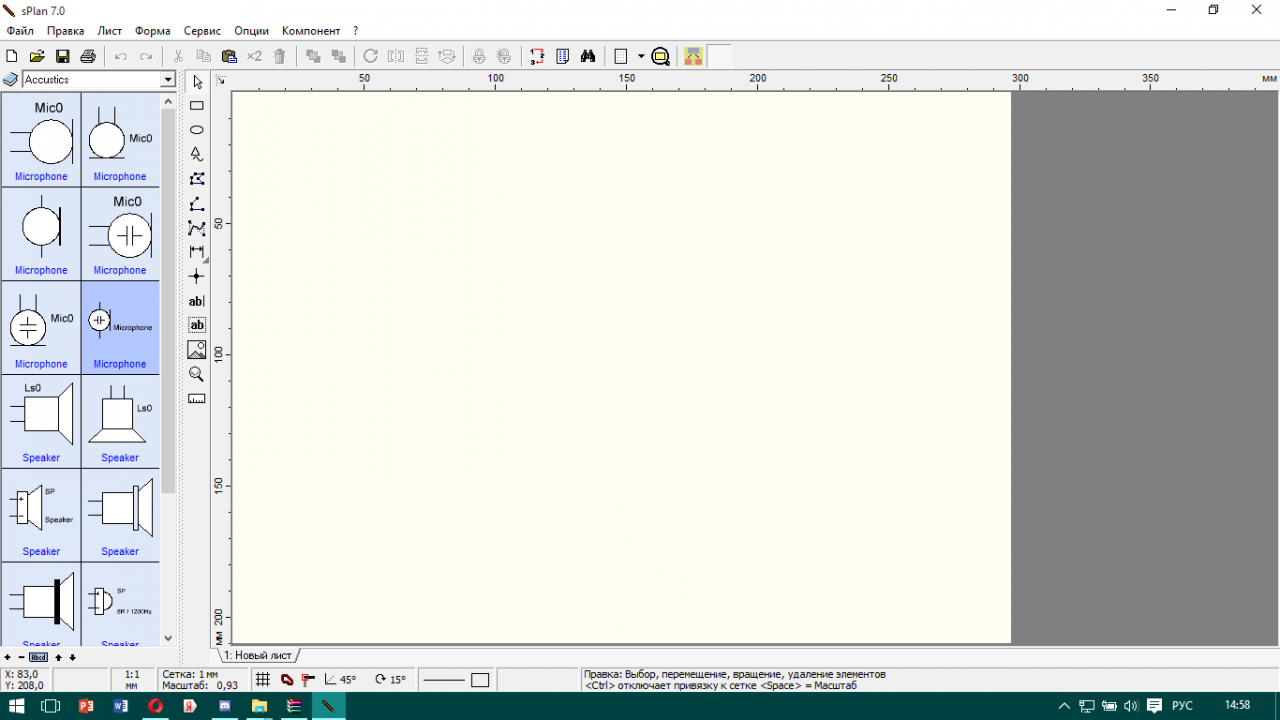Save the document with the floppy disk icon
This screenshot has height=720, width=1280.
[x=62, y=56]
